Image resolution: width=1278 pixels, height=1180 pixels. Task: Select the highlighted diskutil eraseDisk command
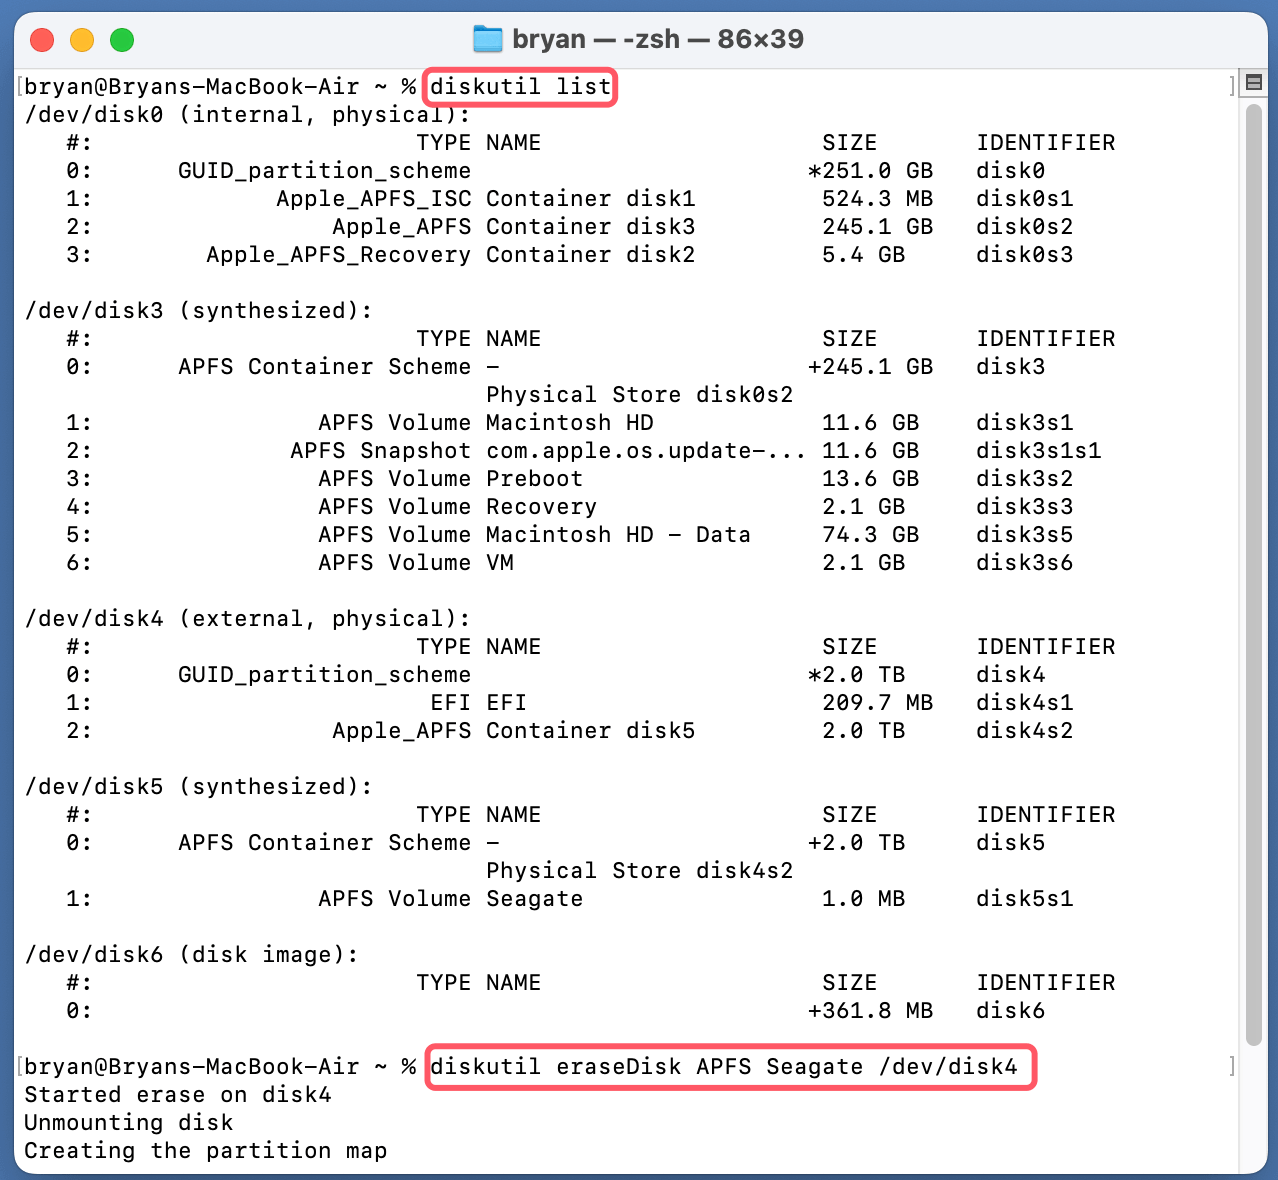tap(730, 1066)
